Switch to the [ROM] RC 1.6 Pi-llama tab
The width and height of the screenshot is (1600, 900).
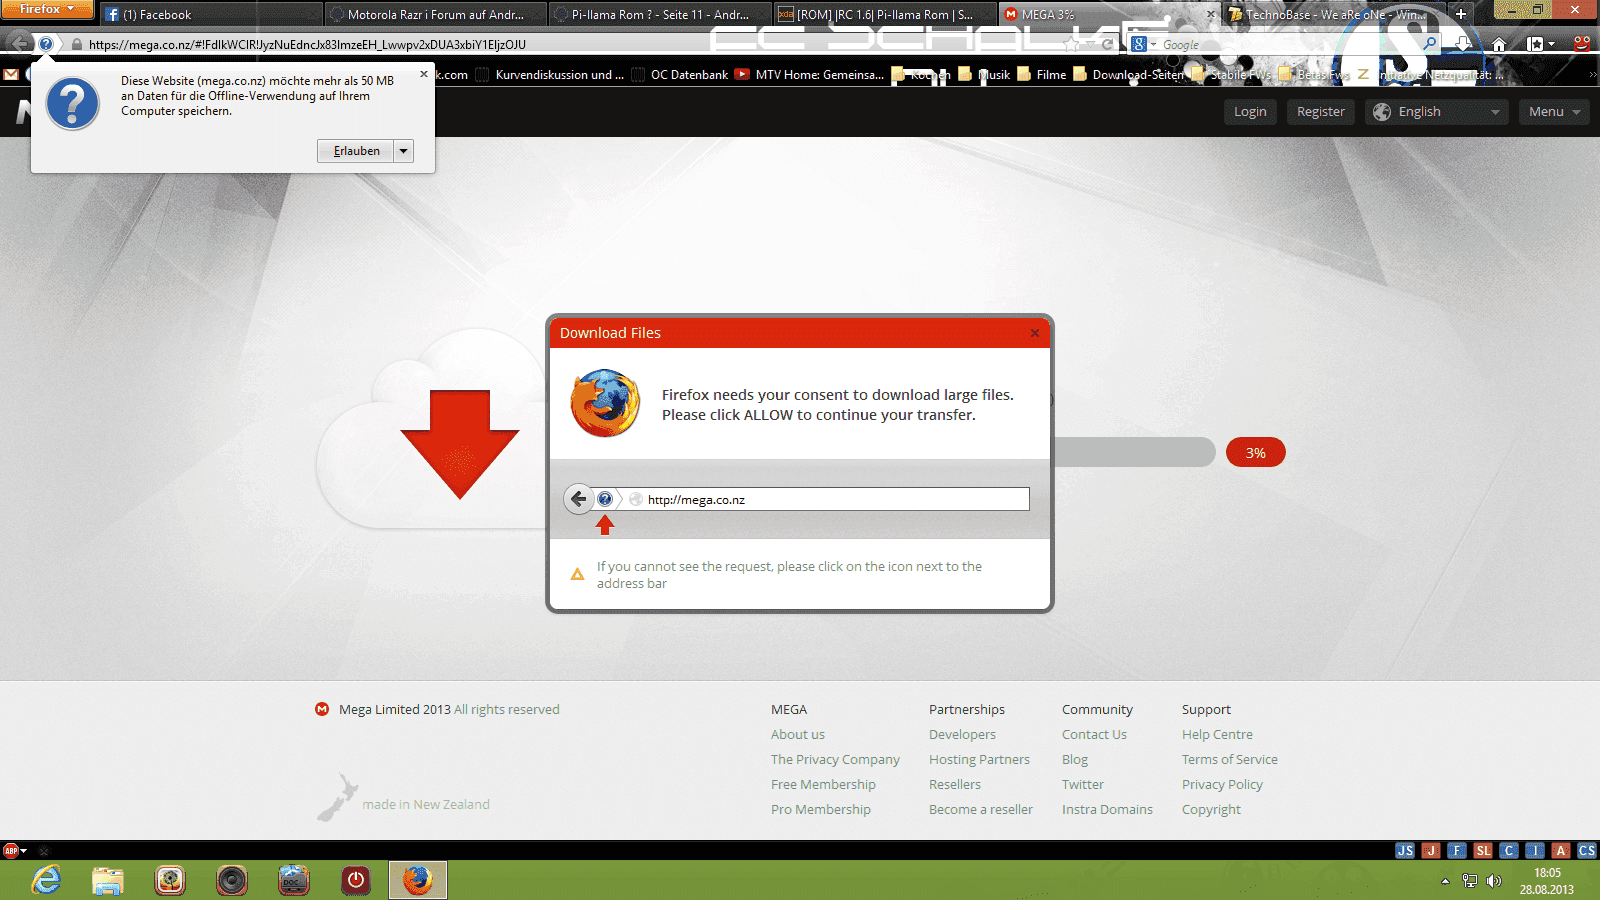(x=885, y=15)
